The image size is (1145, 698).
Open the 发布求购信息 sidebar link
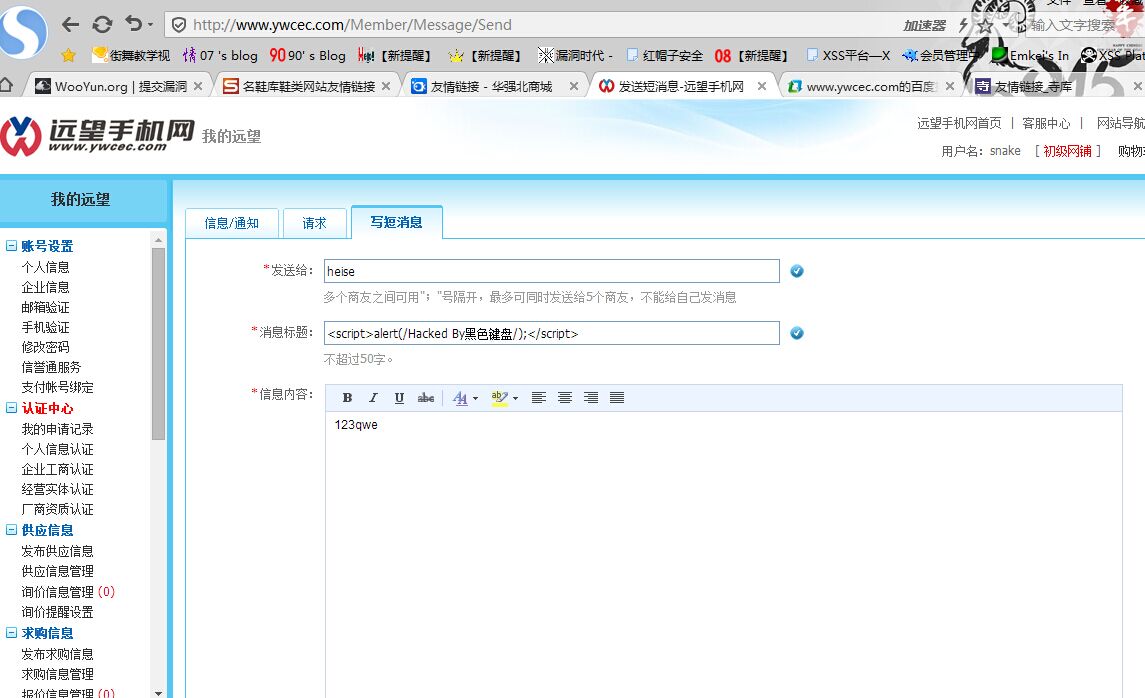[x=57, y=654]
